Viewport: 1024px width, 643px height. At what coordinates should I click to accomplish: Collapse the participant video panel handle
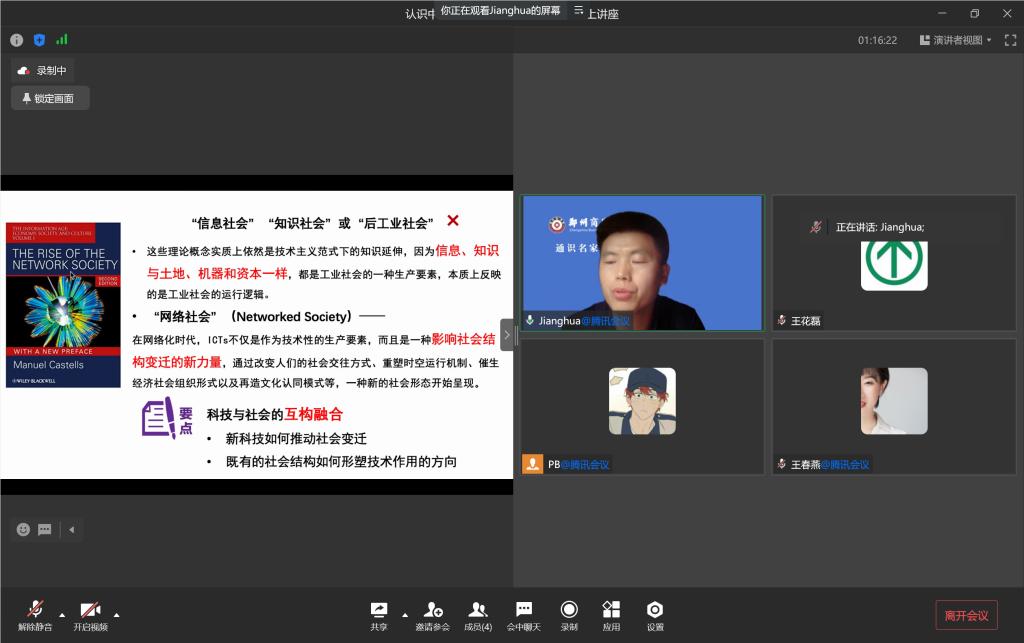(x=507, y=335)
